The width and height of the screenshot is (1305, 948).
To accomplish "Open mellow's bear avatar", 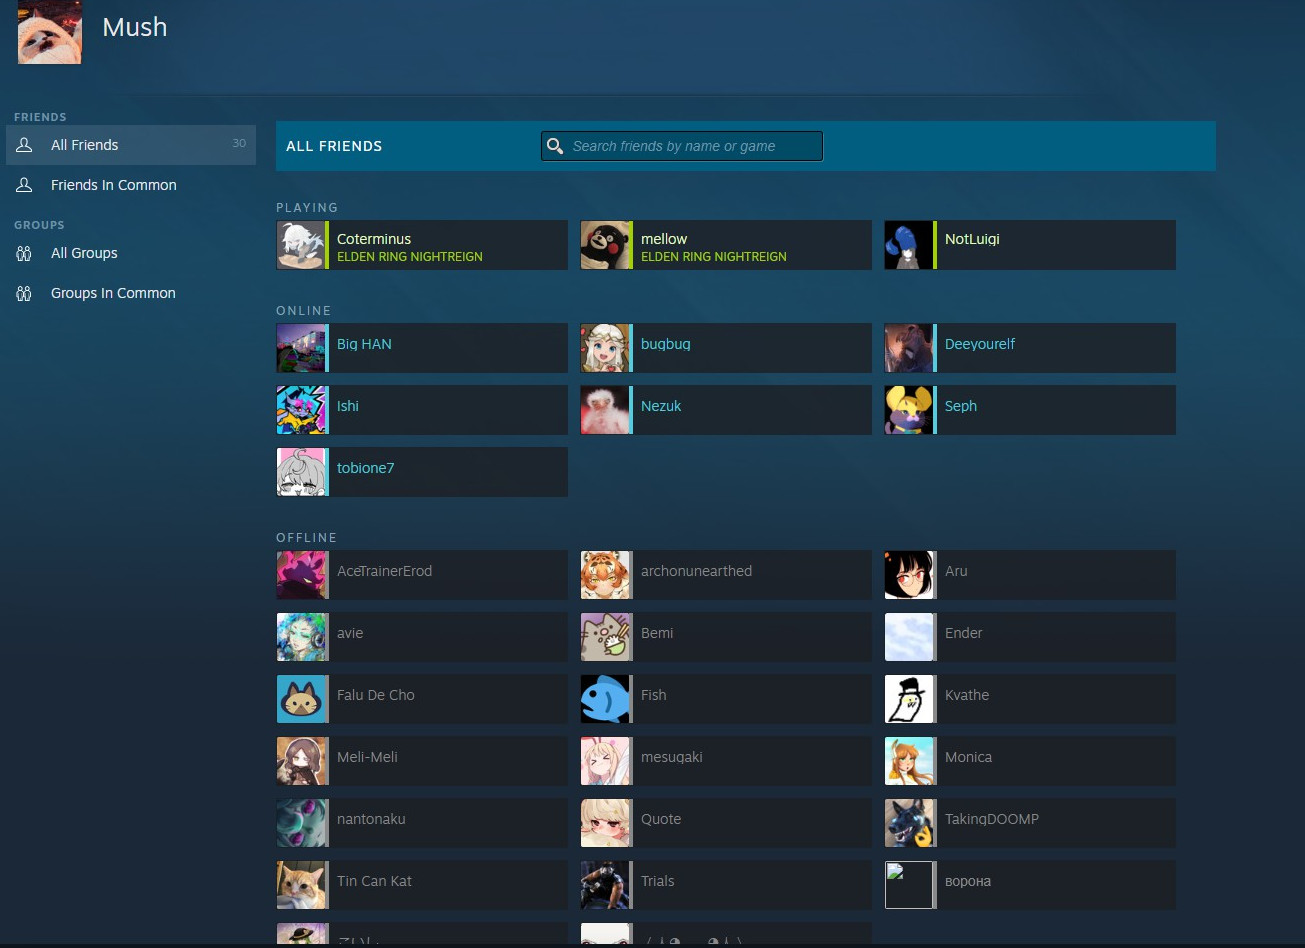I will click(x=605, y=245).
